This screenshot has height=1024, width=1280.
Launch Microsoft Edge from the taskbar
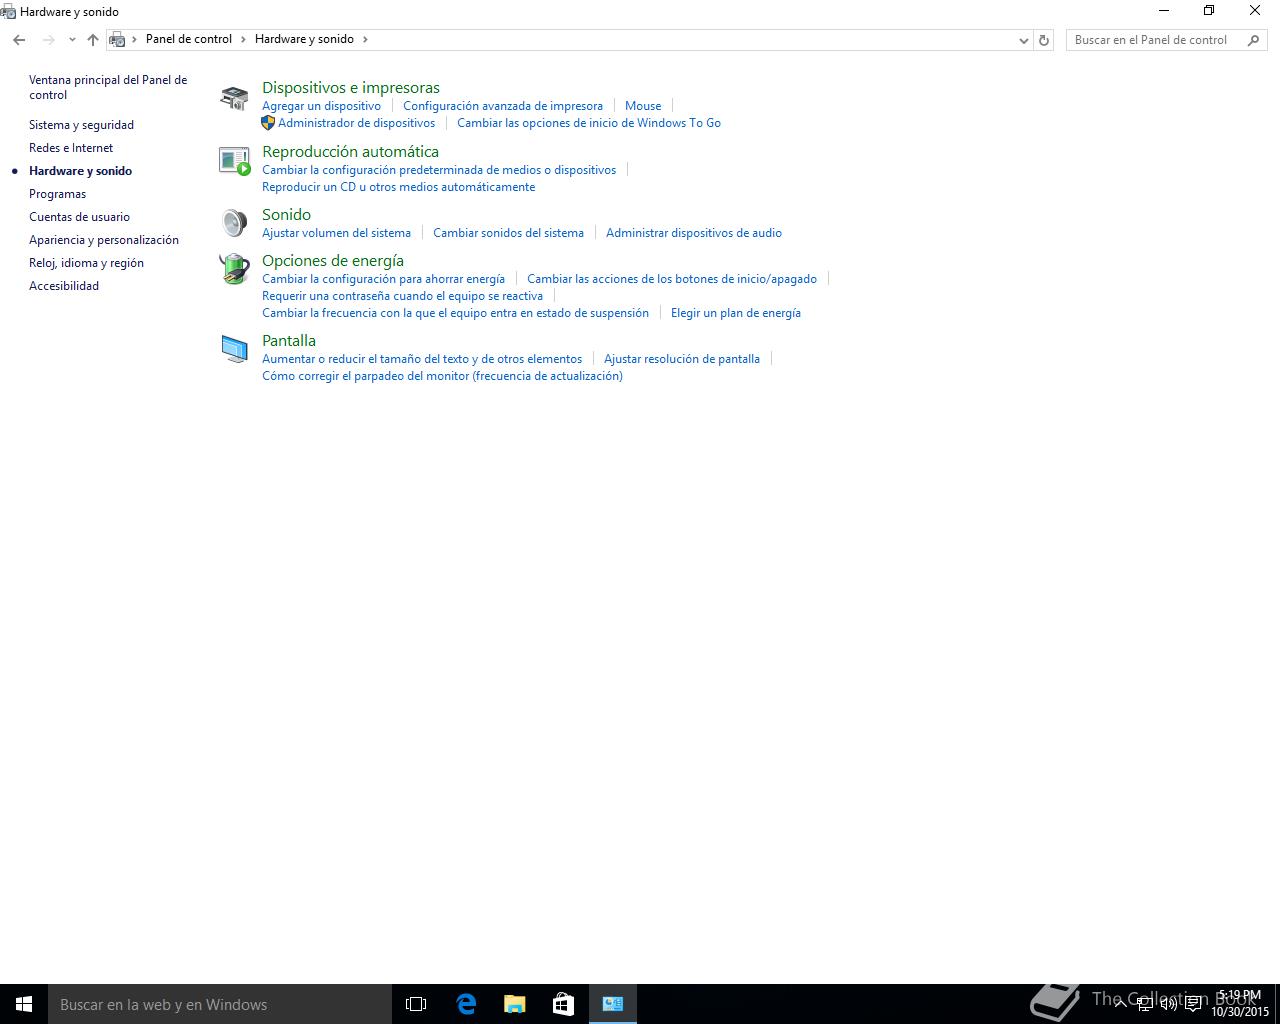click(465, 1004)
